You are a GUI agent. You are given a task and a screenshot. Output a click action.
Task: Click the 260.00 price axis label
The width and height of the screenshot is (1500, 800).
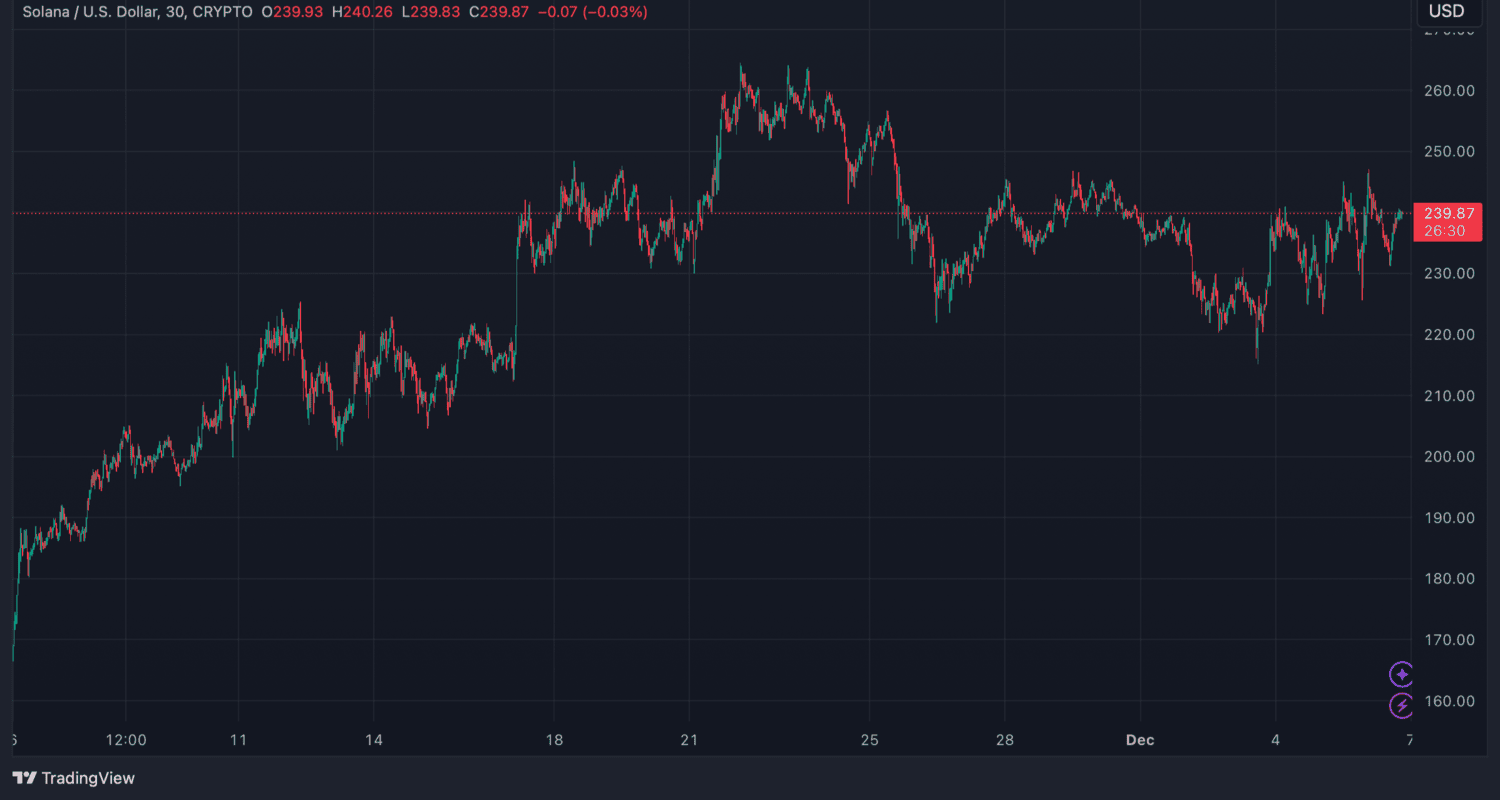click(1449, 91)
